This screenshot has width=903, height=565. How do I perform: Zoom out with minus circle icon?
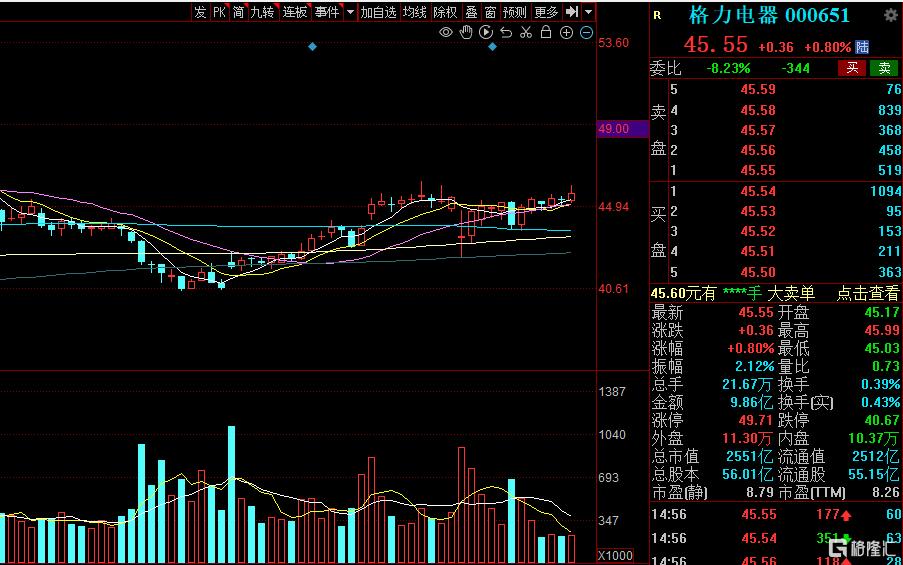pyautogui.click(x=586, y=33)
